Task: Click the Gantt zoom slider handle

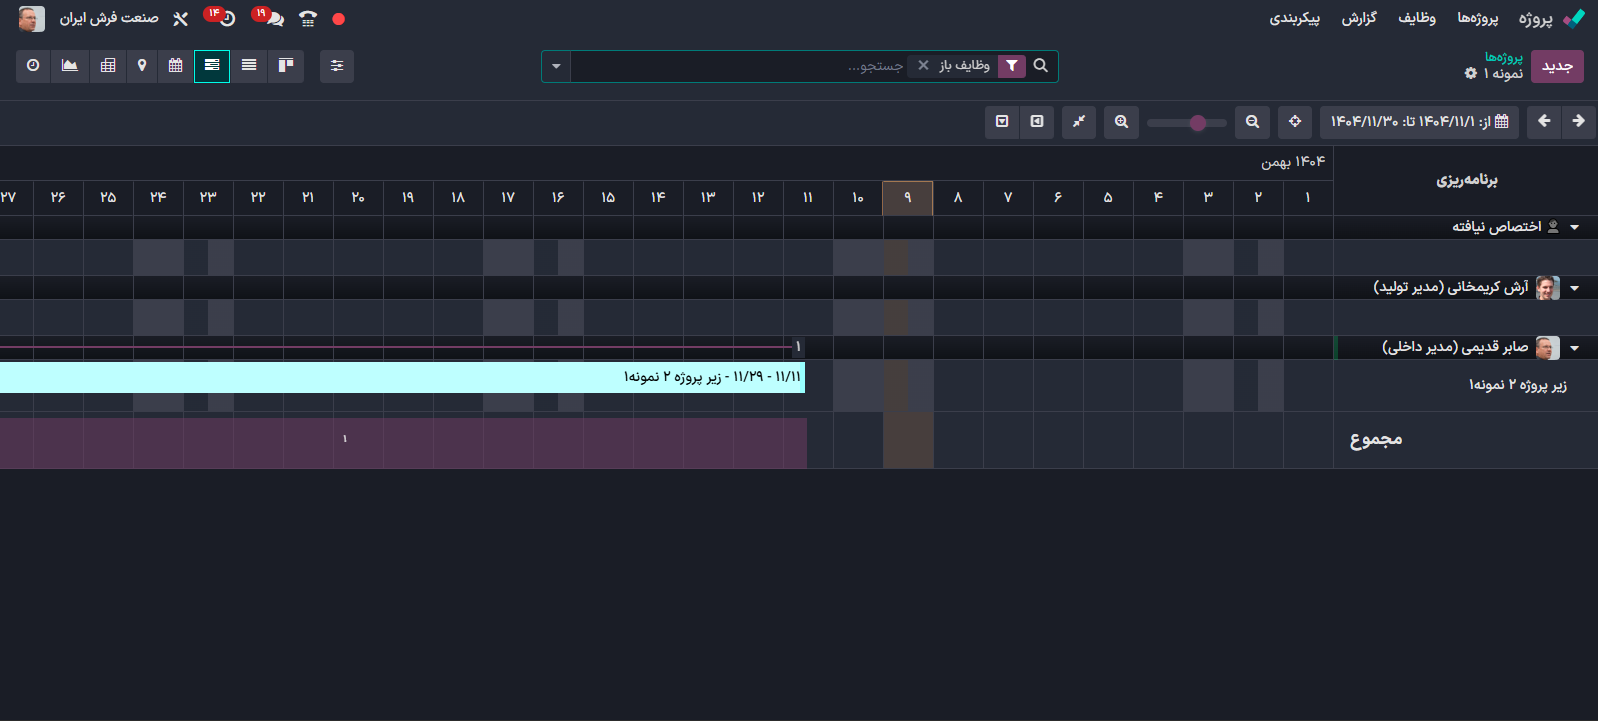Action: click(1197, 123)
